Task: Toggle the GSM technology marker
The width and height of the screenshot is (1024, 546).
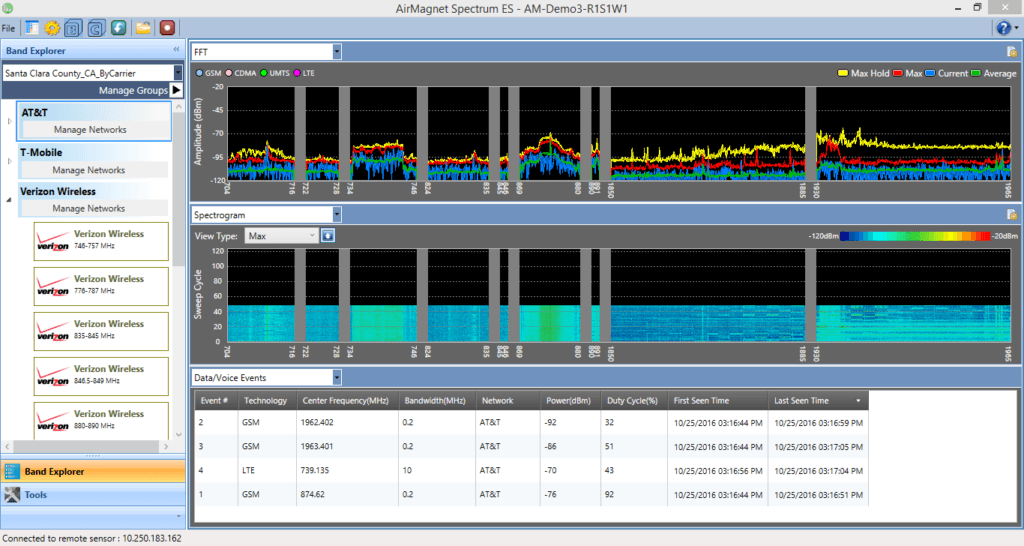Action: coord(199,73)
